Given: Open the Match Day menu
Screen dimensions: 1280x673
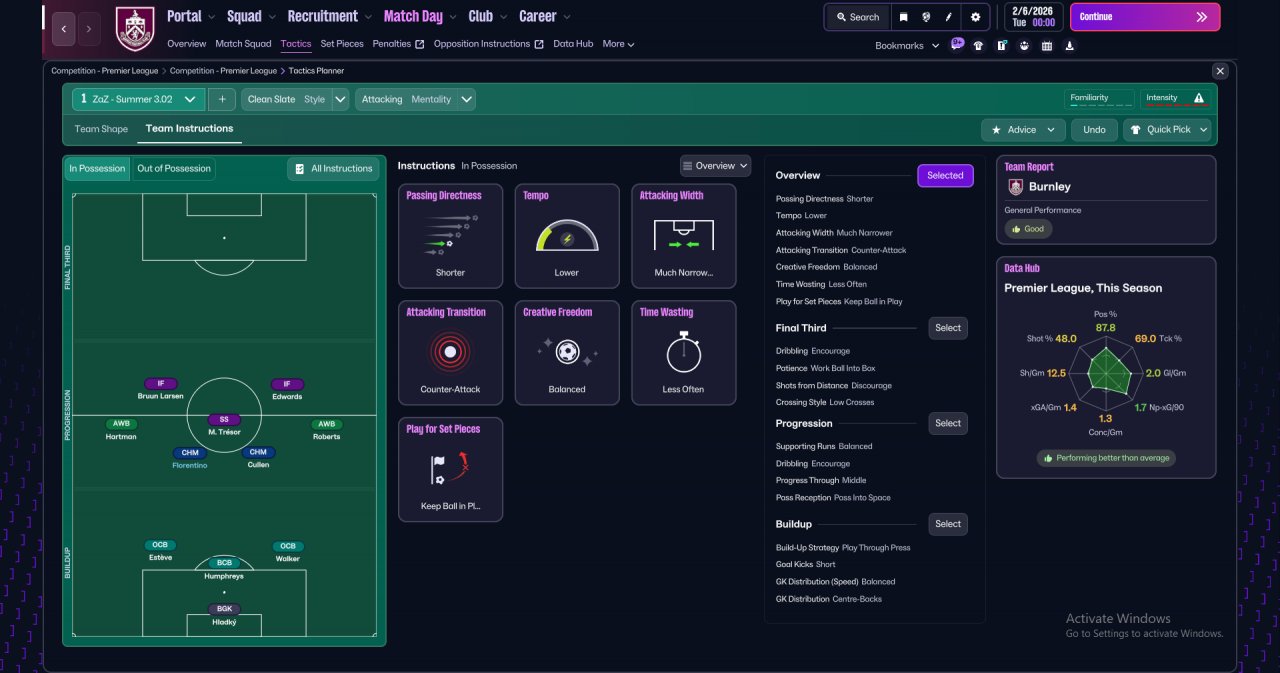Looking at the screenshot, I should tap(420, 16).
